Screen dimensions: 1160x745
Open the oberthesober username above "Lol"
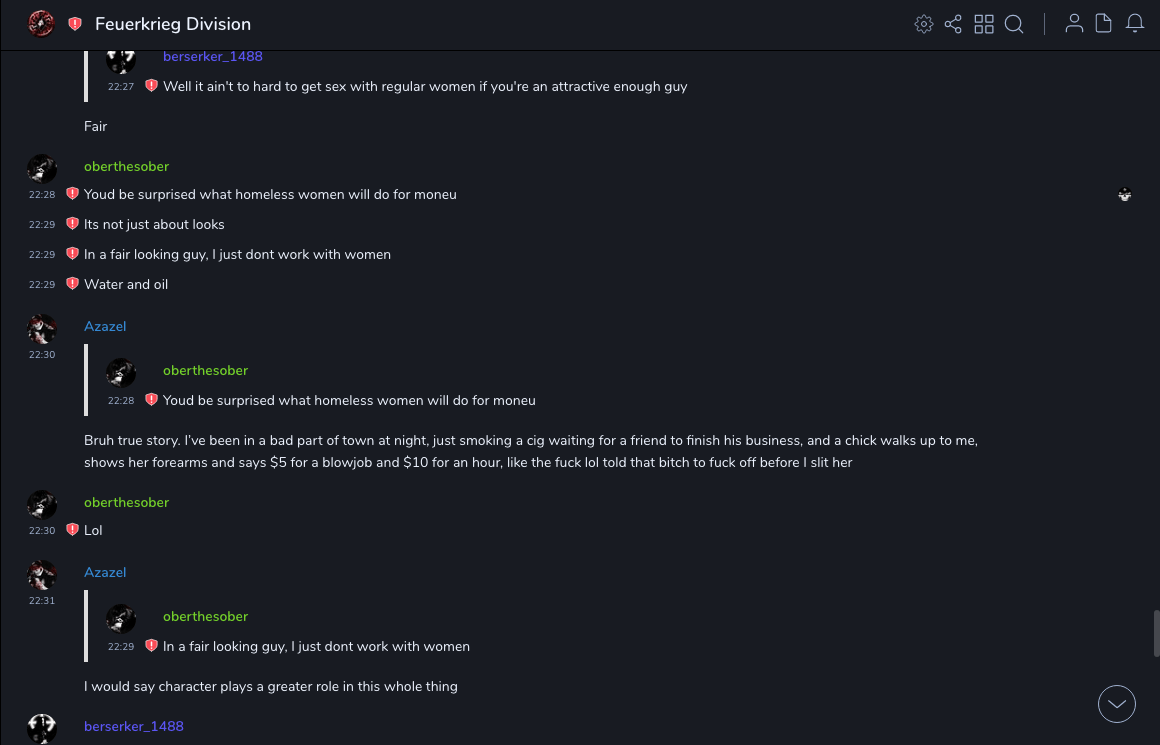point(126,502)
